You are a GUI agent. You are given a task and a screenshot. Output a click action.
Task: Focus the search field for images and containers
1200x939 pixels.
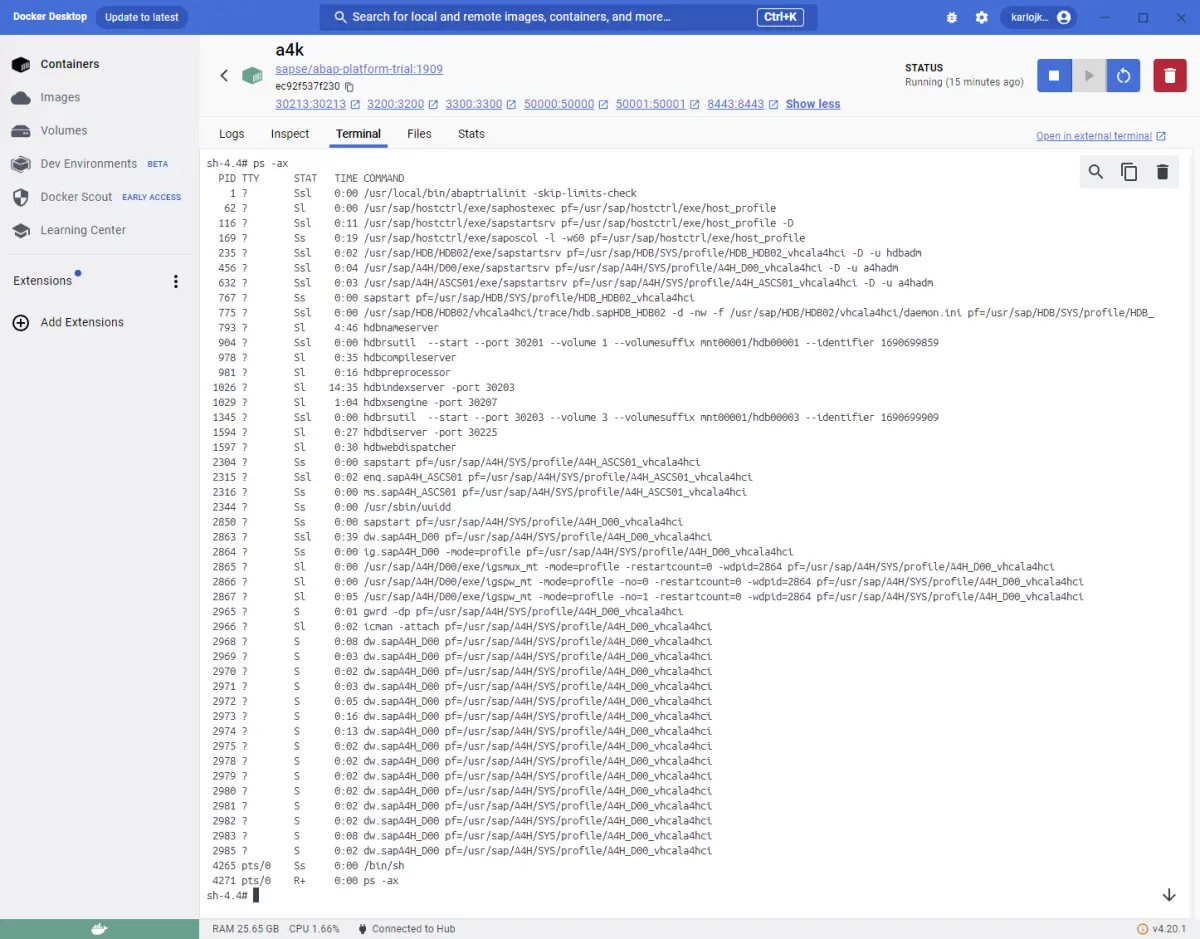pos(568,17)
